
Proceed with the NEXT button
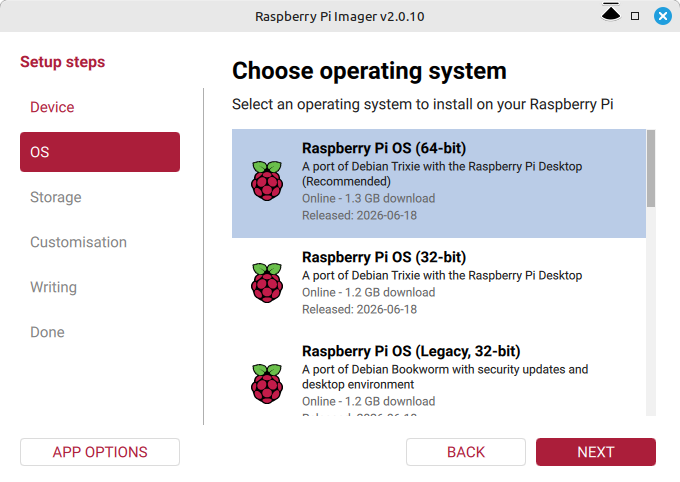(596, 452)
